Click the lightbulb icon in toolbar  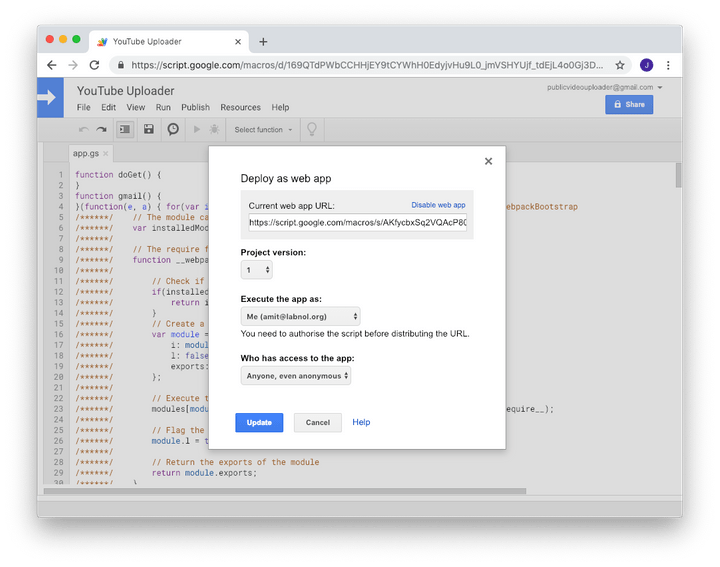312,129
